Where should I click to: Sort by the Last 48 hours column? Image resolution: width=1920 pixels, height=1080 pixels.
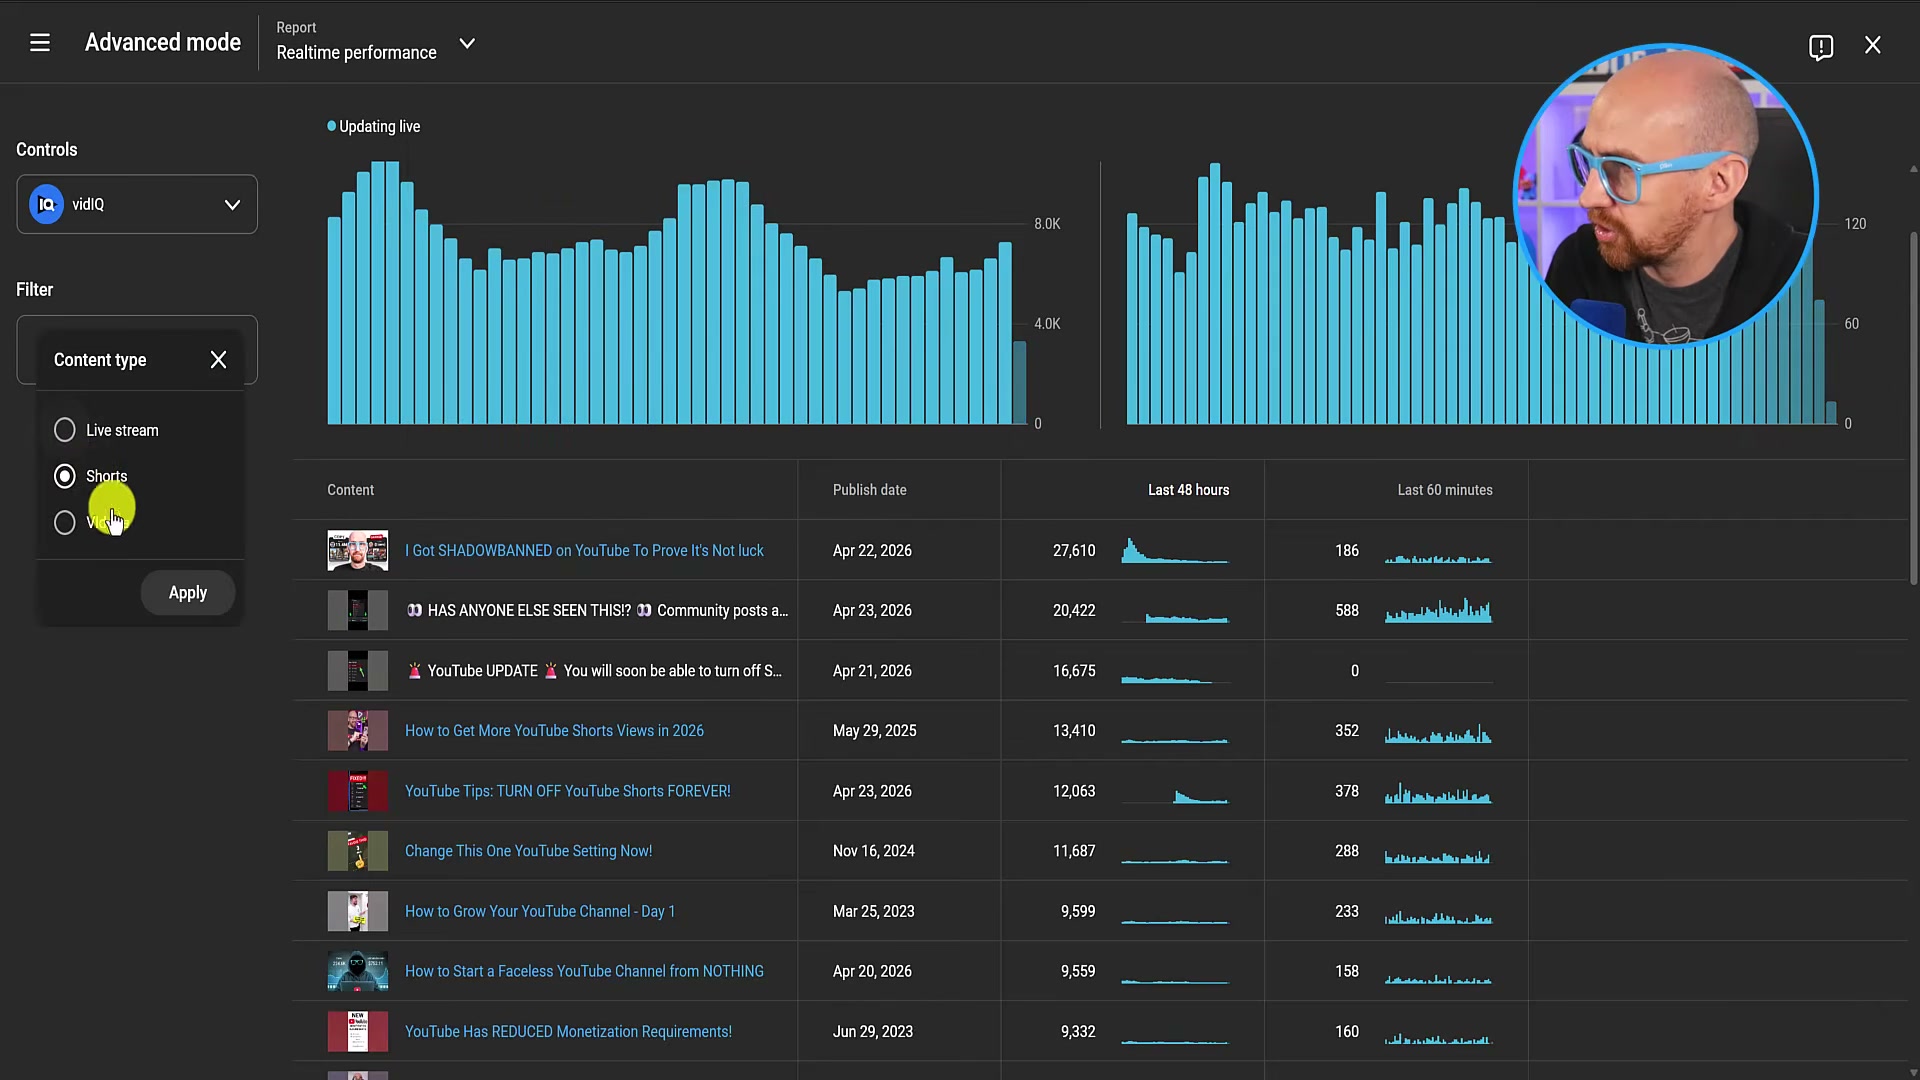pyautogui.click(x=1188, y=490)
